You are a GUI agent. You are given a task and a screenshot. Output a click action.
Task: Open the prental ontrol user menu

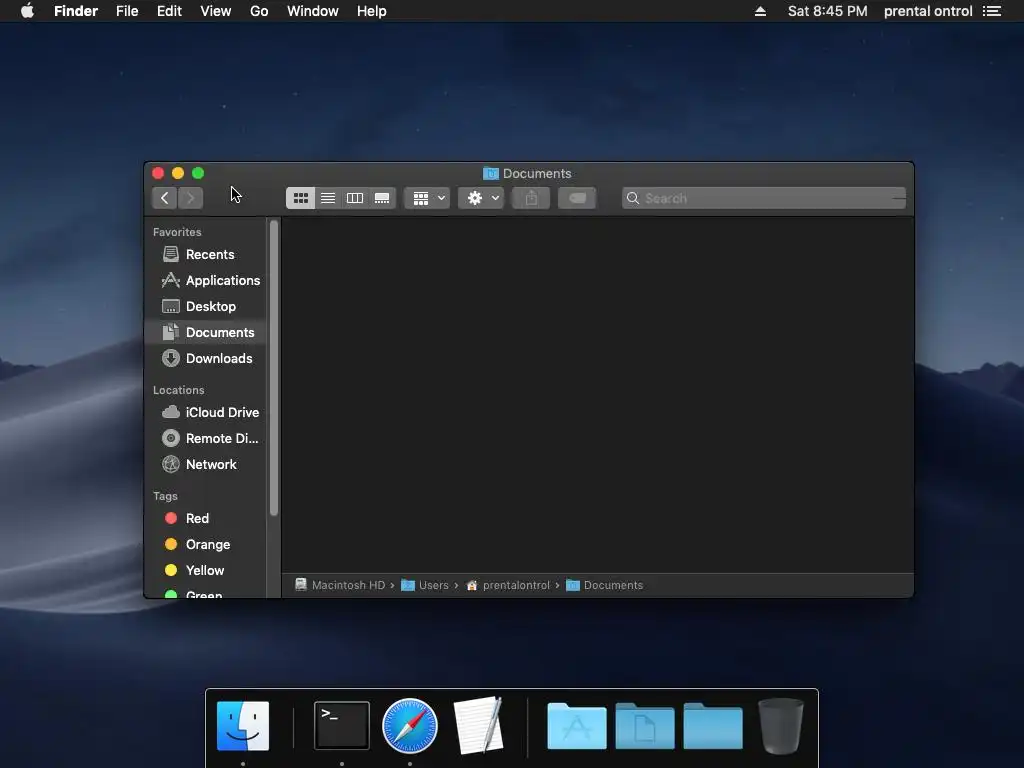tap(928, 11)
